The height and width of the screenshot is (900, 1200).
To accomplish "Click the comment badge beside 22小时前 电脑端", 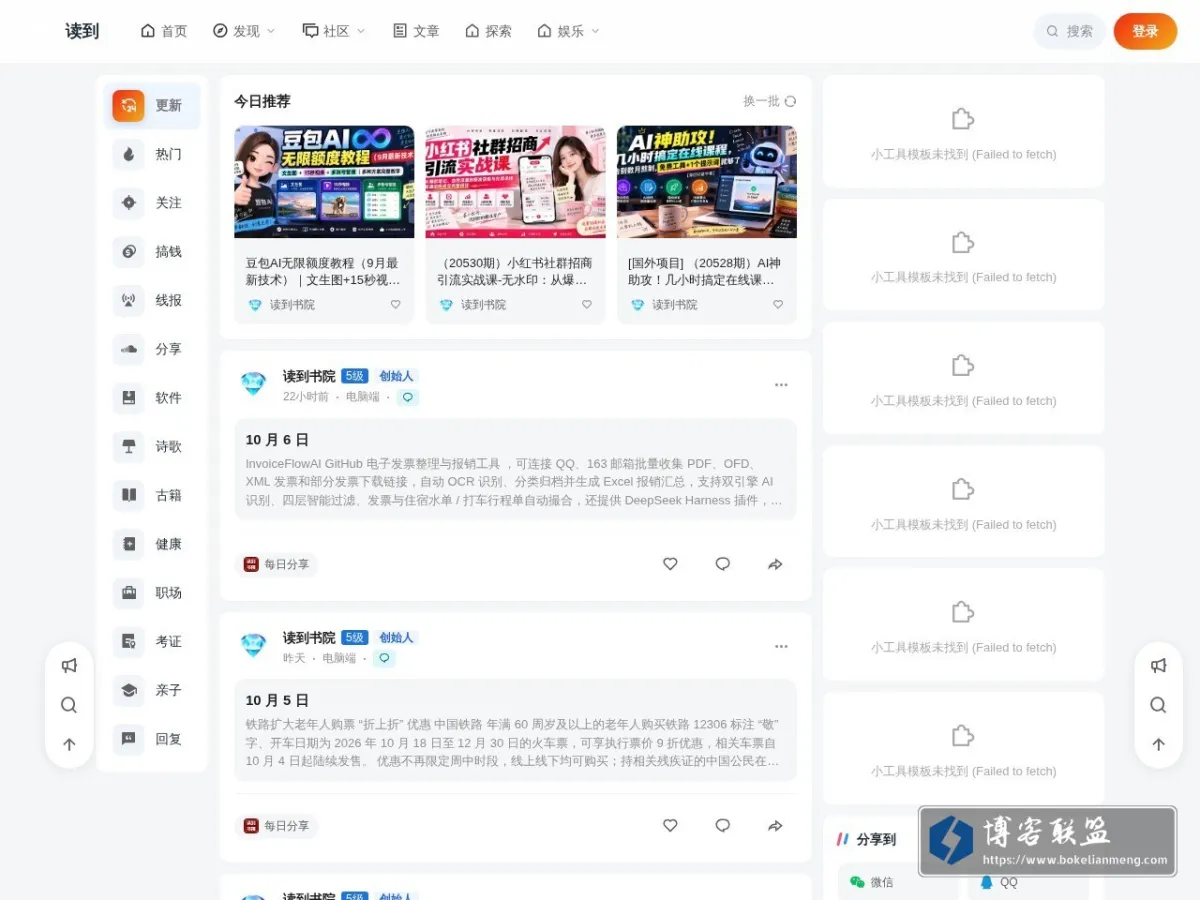I will (x=407, y=397).
